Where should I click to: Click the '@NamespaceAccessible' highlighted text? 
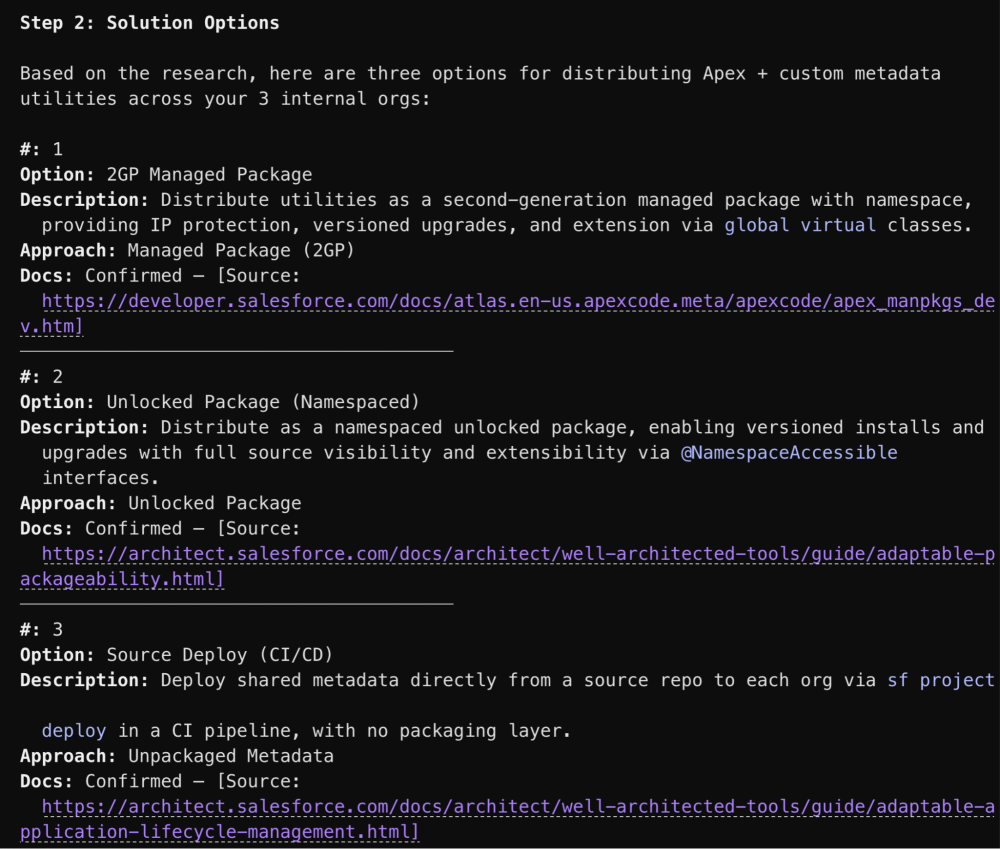coord(789,453)
